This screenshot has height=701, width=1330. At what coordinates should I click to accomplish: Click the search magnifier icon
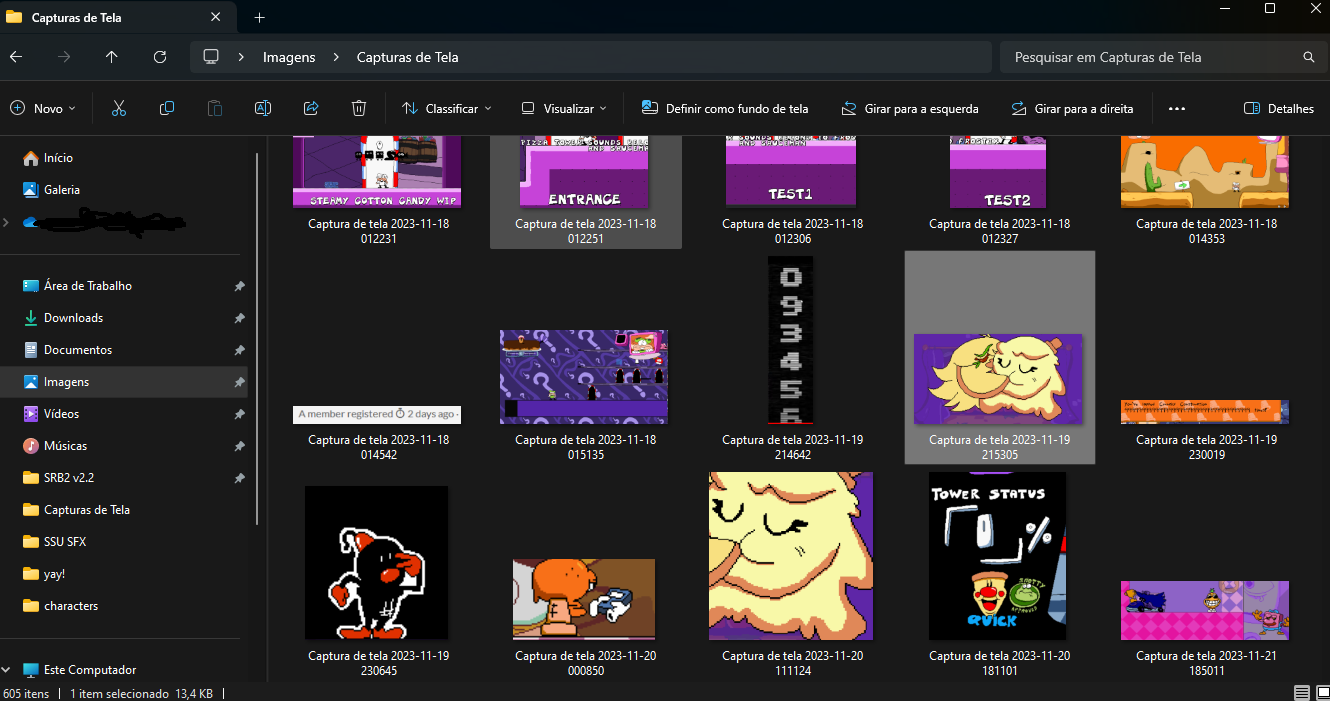click(x=1309, y=57)
